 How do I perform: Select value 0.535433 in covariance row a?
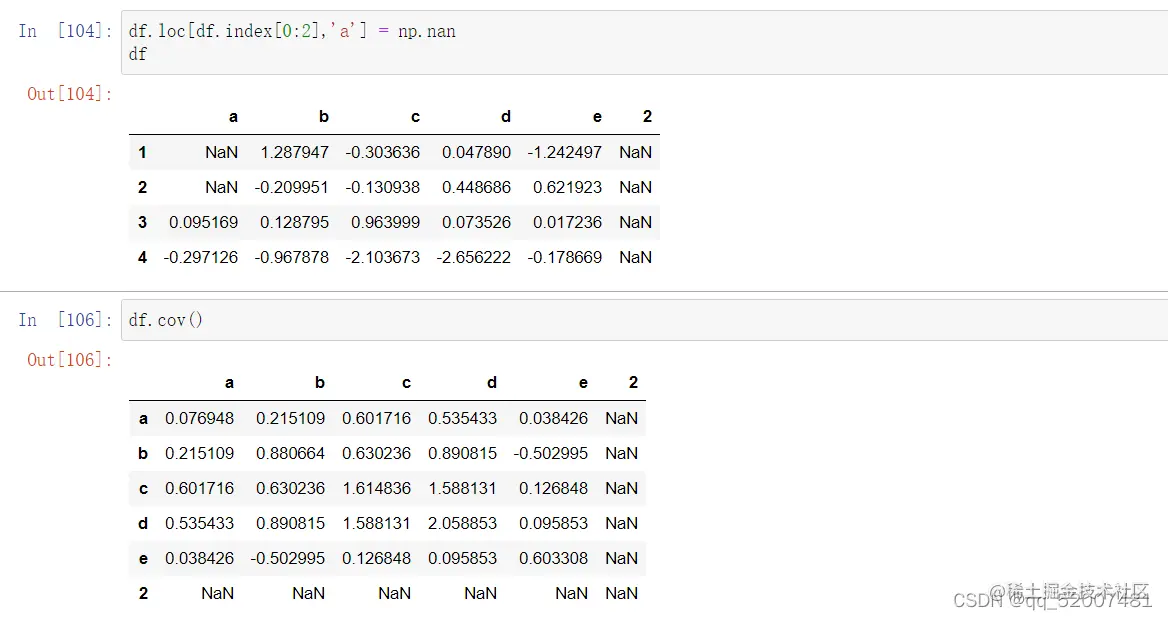tap(462, 419)
